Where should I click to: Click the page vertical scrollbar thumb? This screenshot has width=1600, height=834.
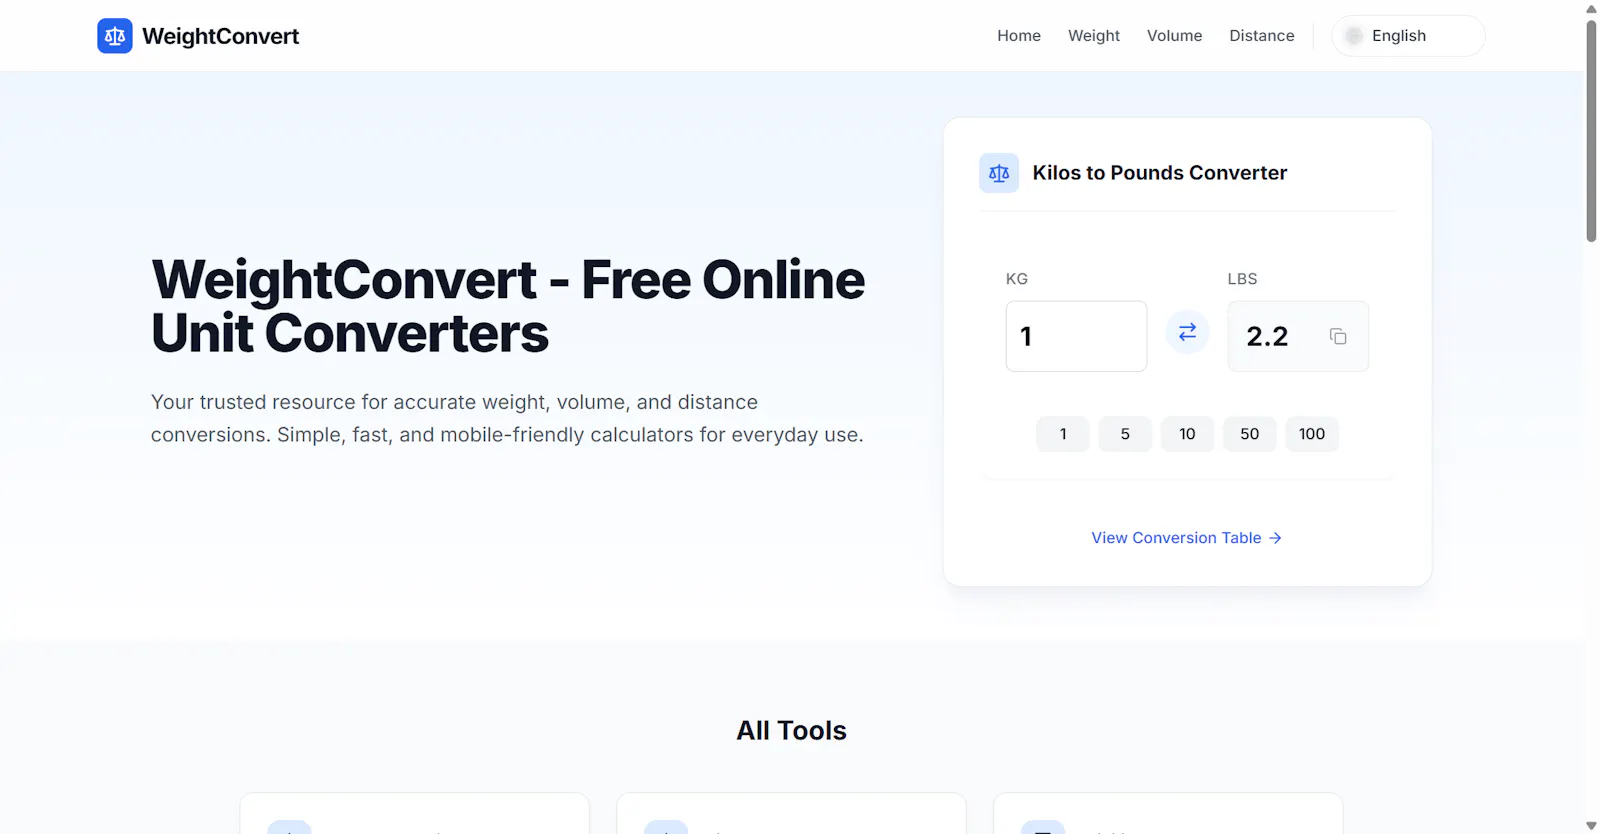[x=1591, y=130]
